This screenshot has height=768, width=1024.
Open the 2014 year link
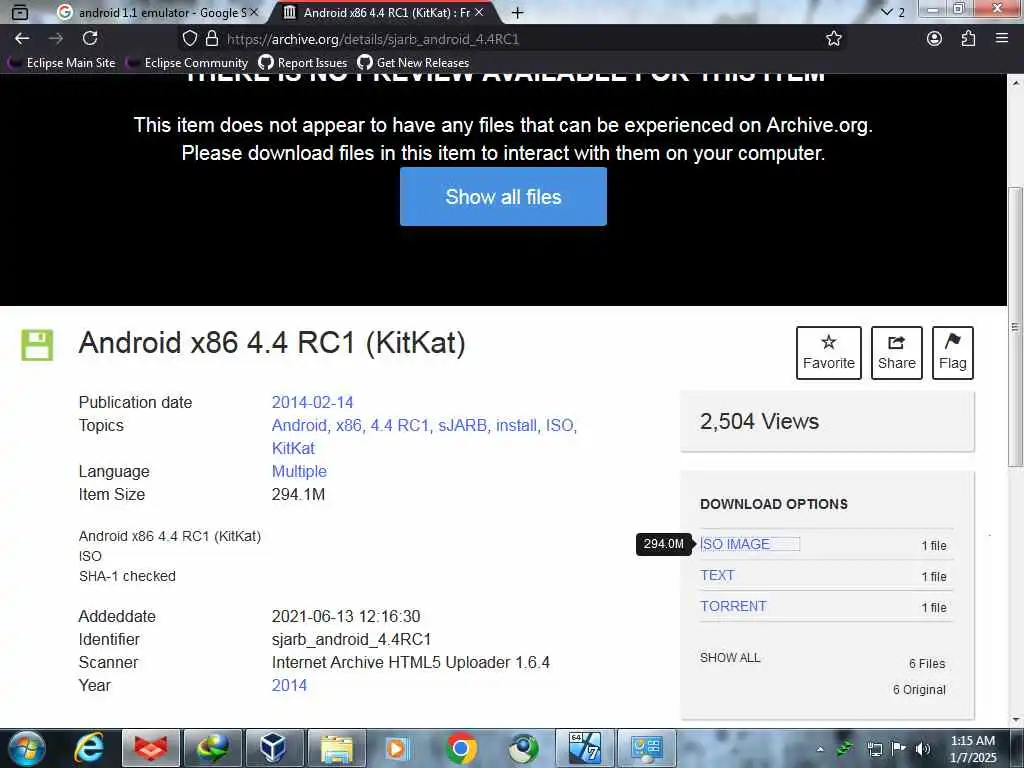pos(289,685)
